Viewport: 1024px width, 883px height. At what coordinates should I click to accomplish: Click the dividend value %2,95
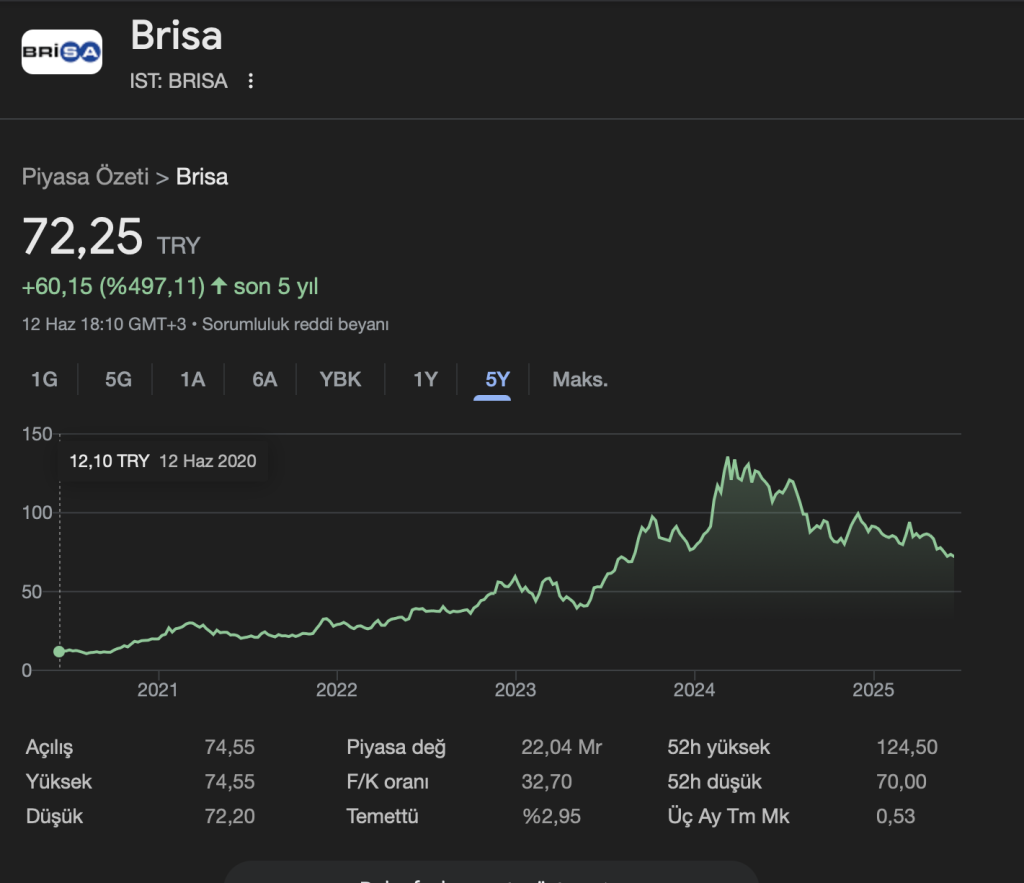[x=551, y=816]
